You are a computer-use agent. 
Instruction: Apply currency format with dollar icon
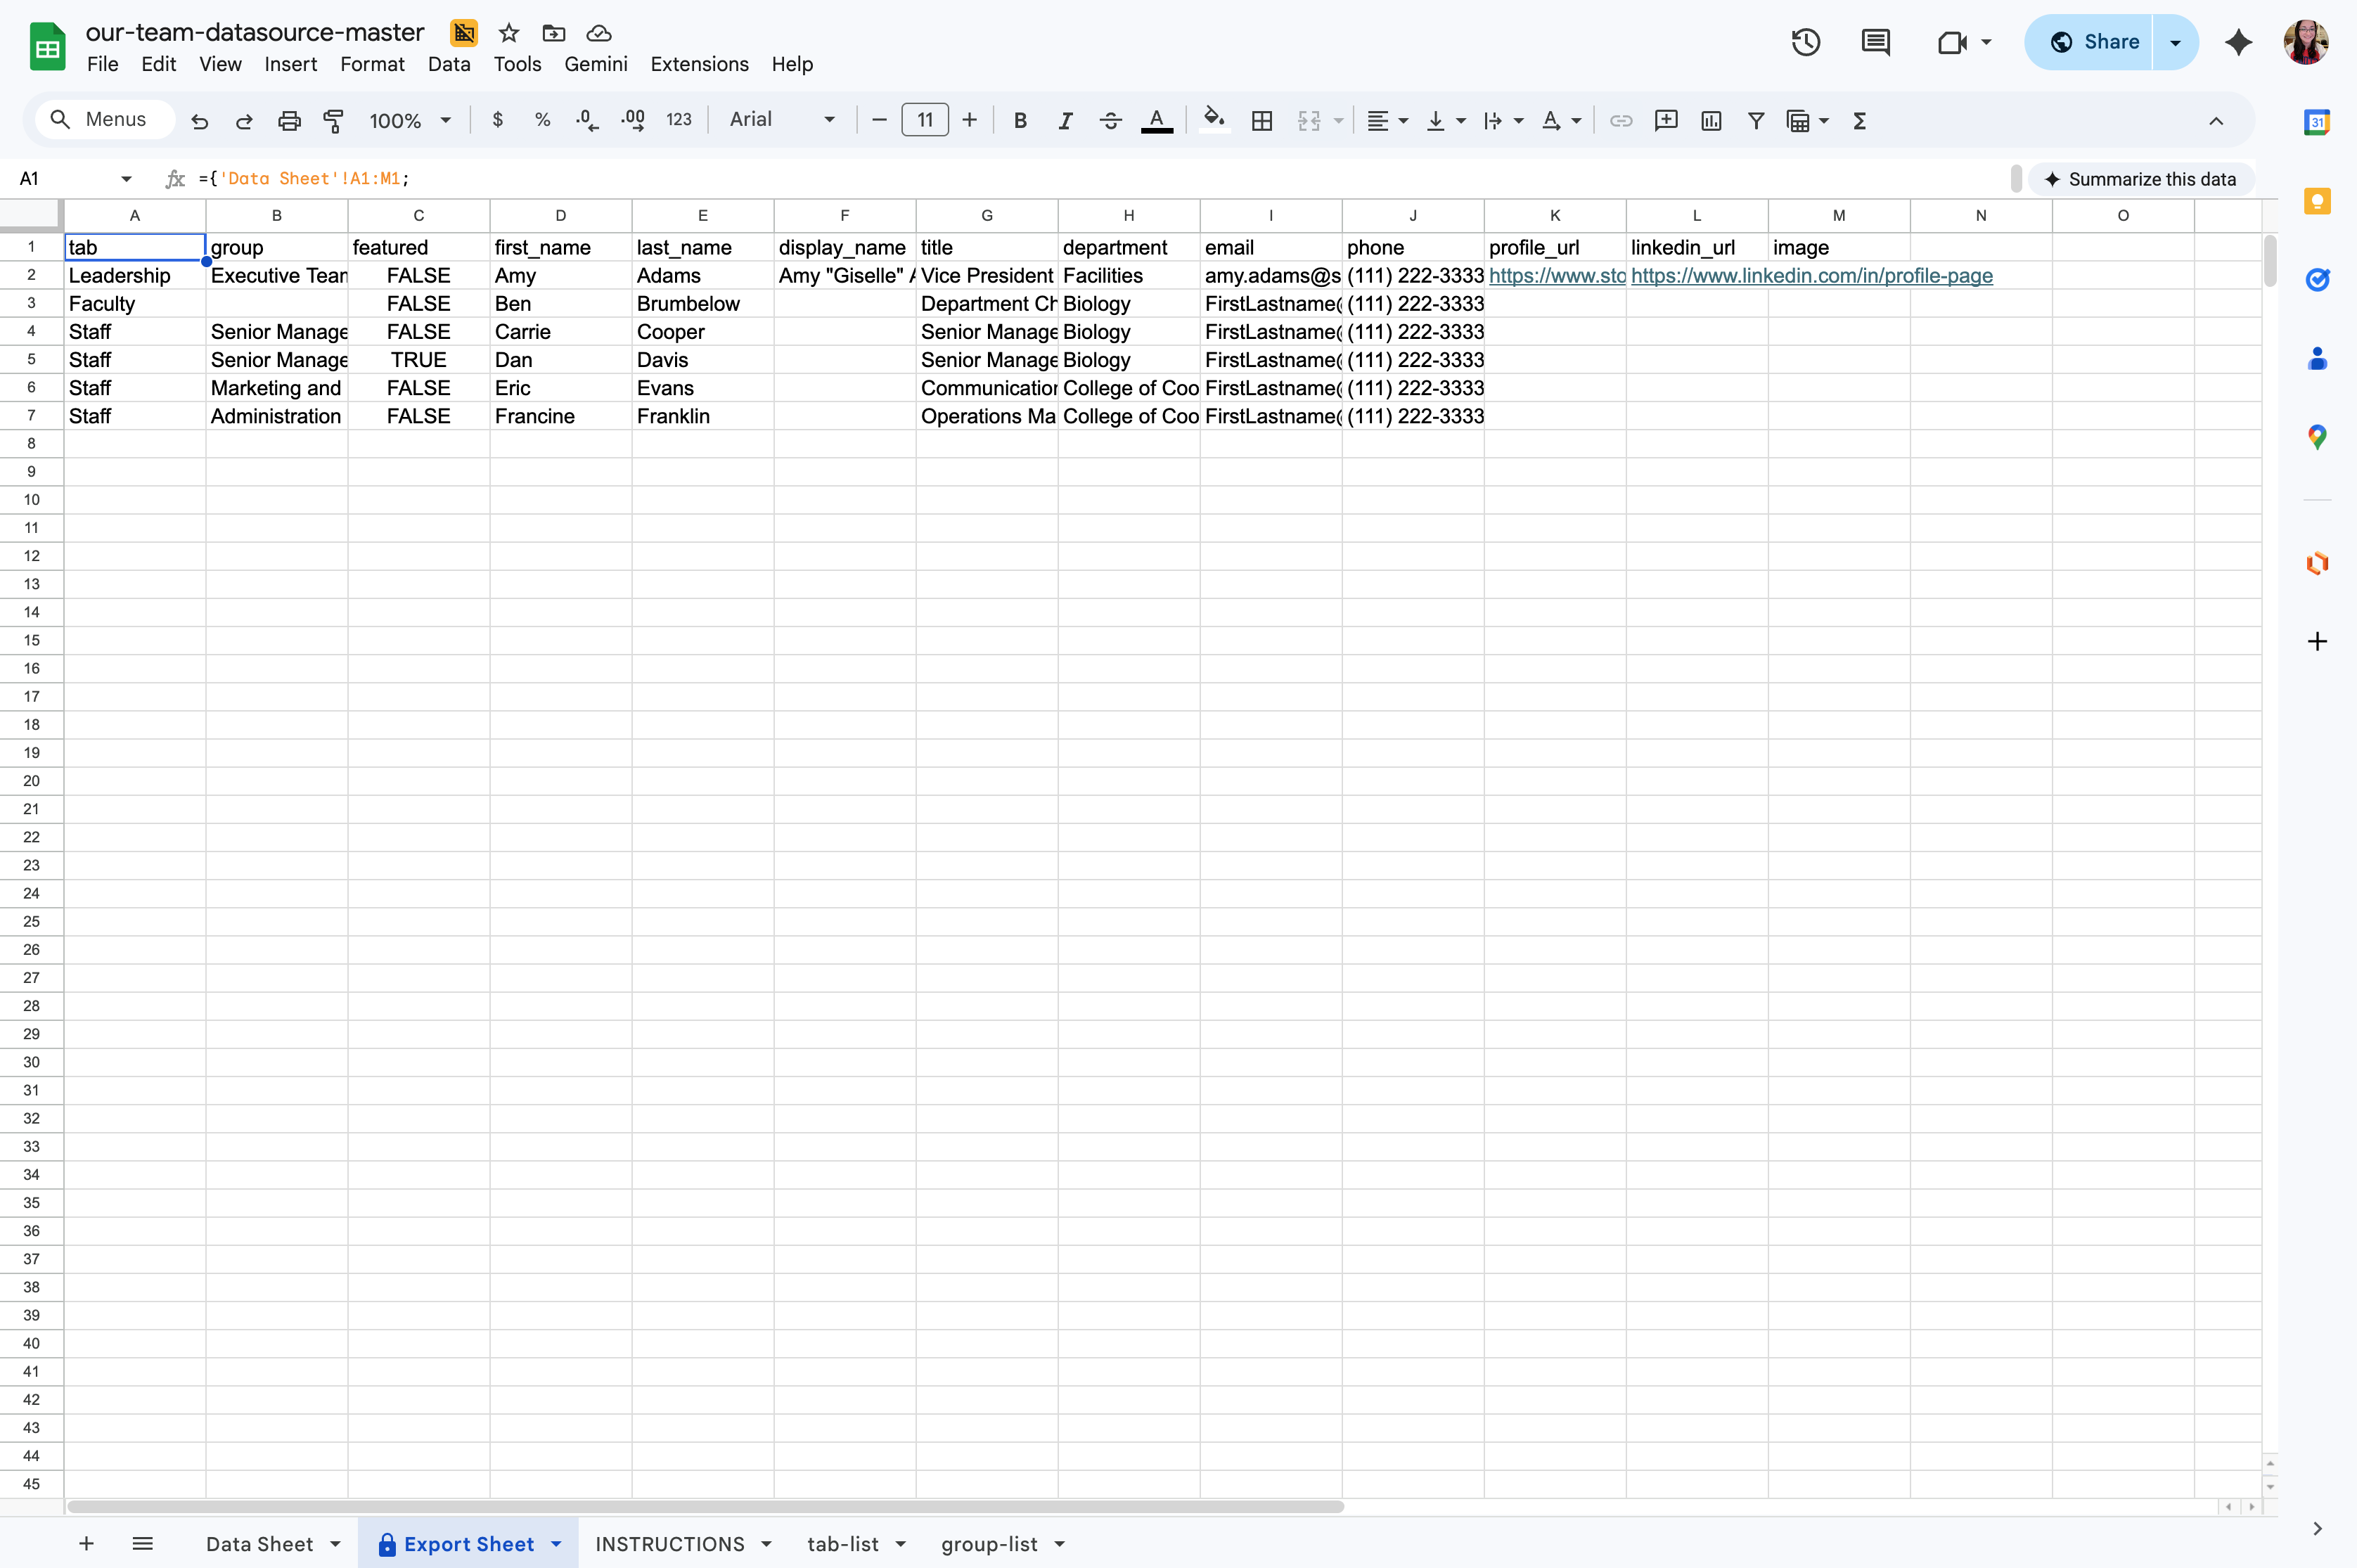pos(498,120)
